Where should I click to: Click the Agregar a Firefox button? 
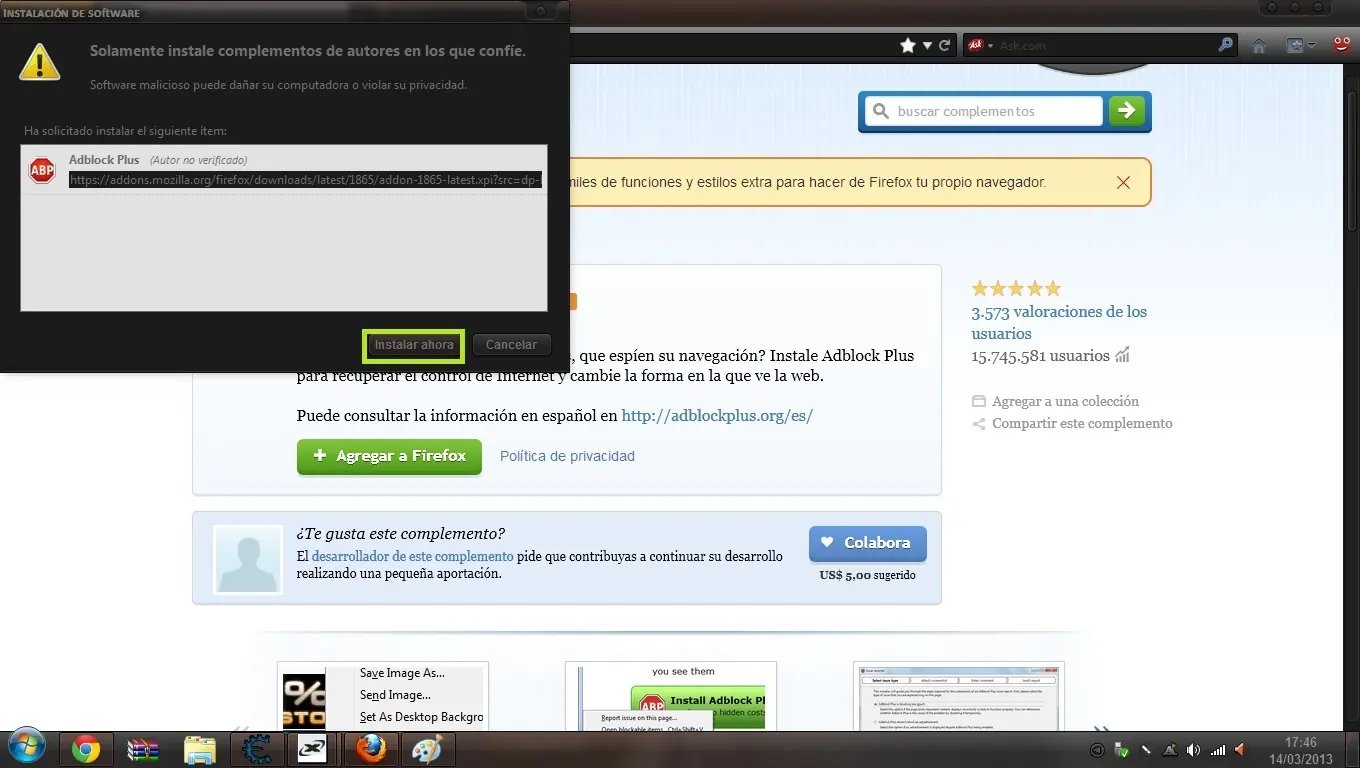coord(389,456)
